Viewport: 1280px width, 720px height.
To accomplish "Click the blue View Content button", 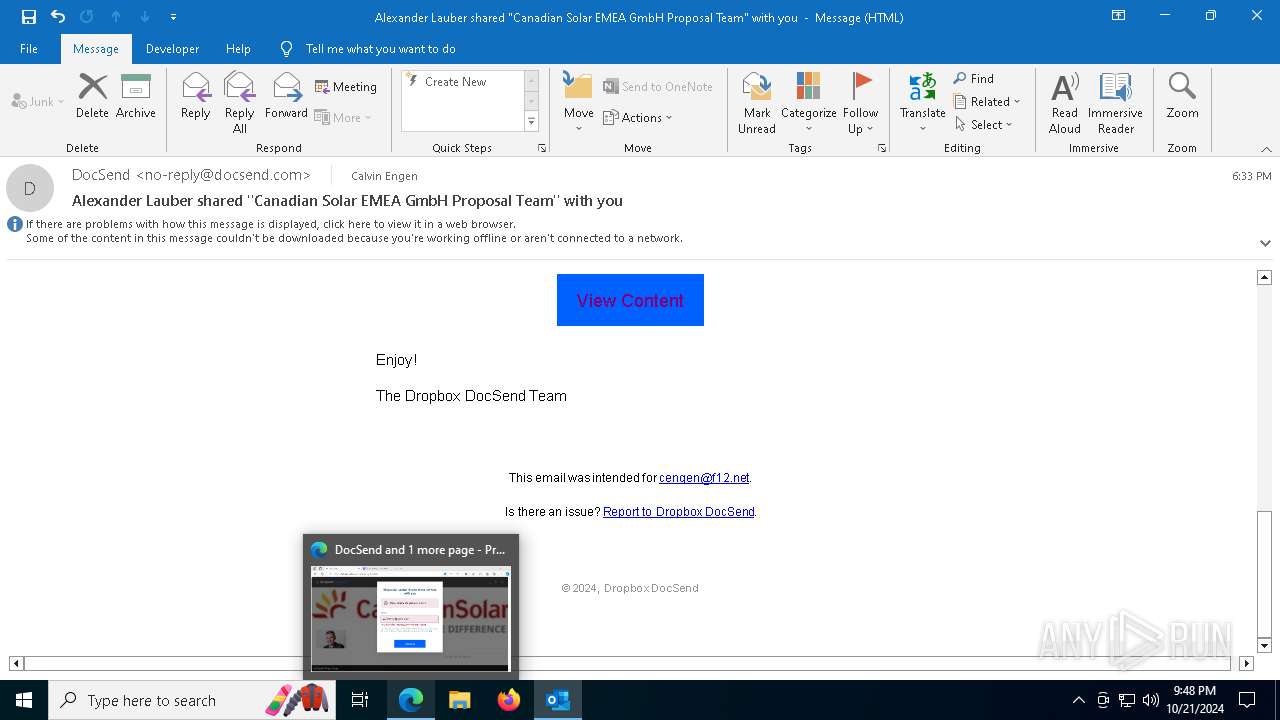I will pos(630,300).
